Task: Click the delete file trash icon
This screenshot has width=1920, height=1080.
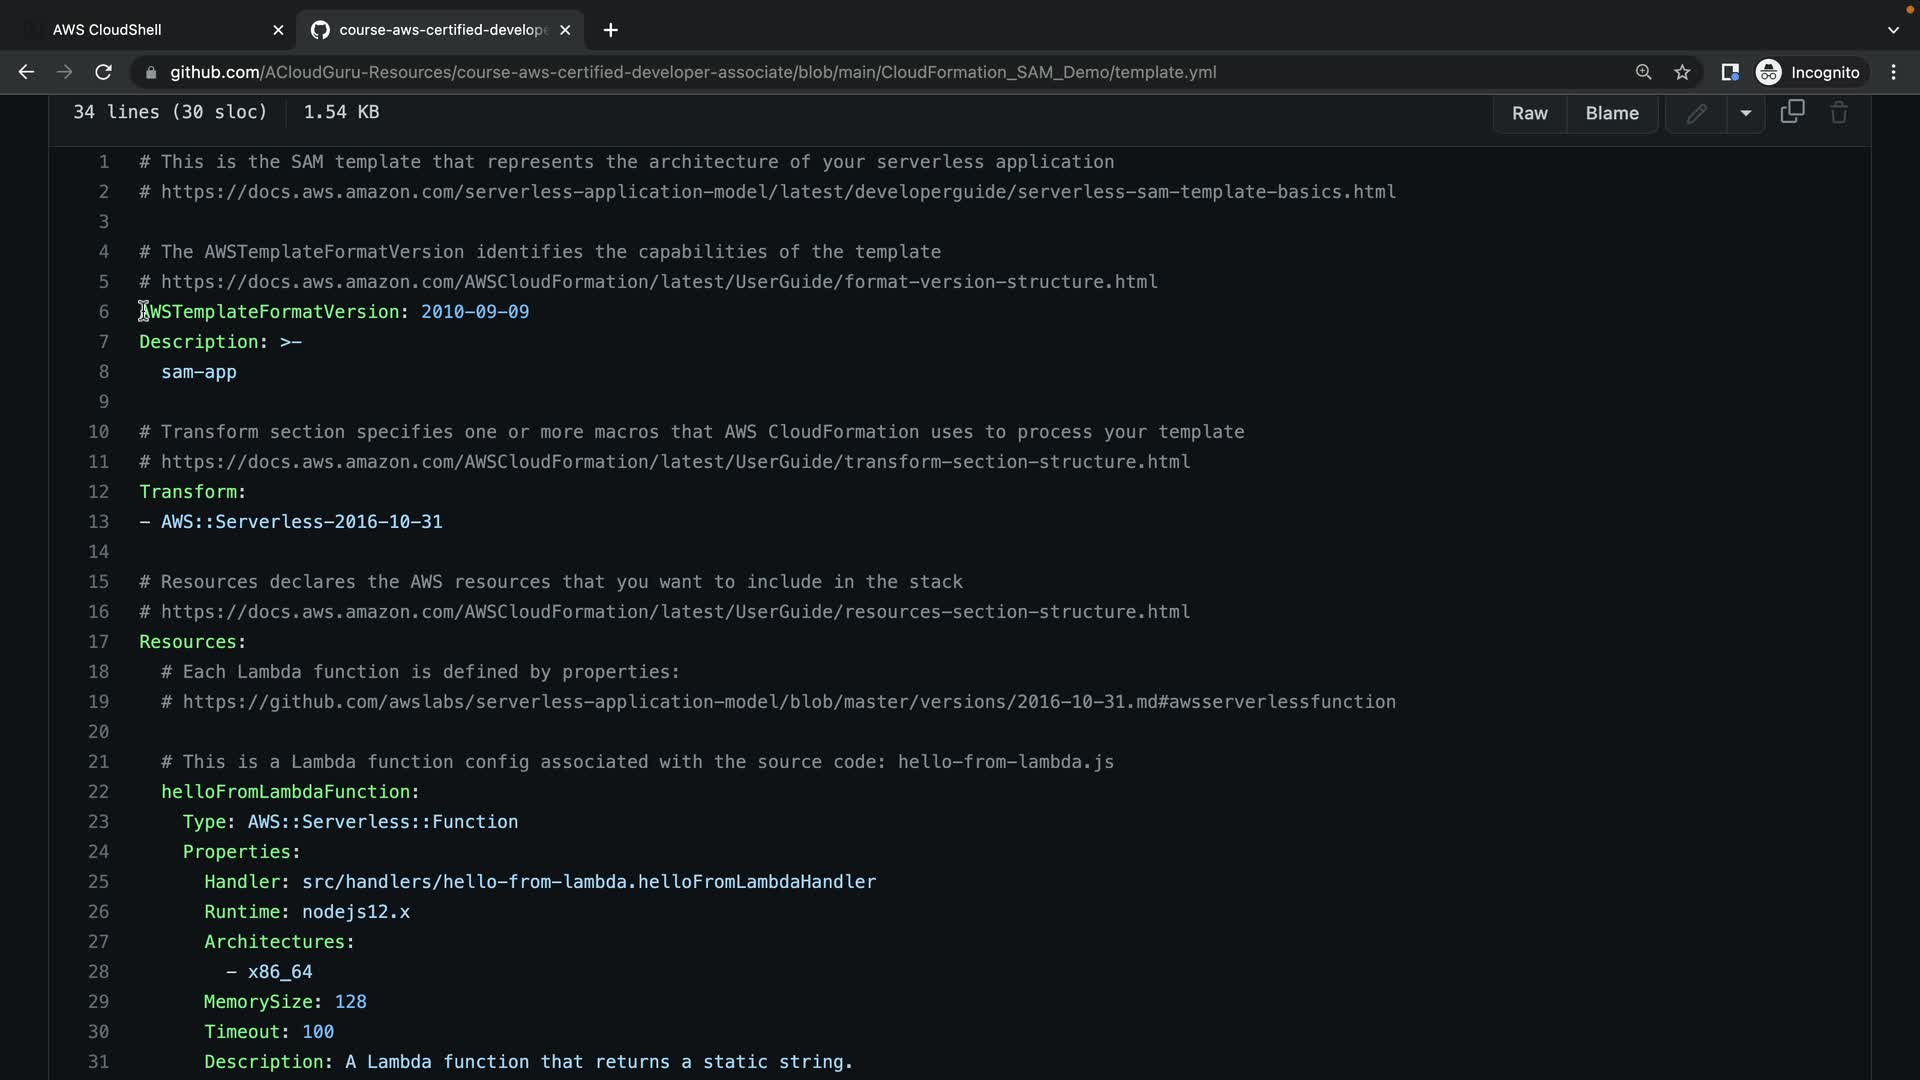Action: coord(1839,113)
